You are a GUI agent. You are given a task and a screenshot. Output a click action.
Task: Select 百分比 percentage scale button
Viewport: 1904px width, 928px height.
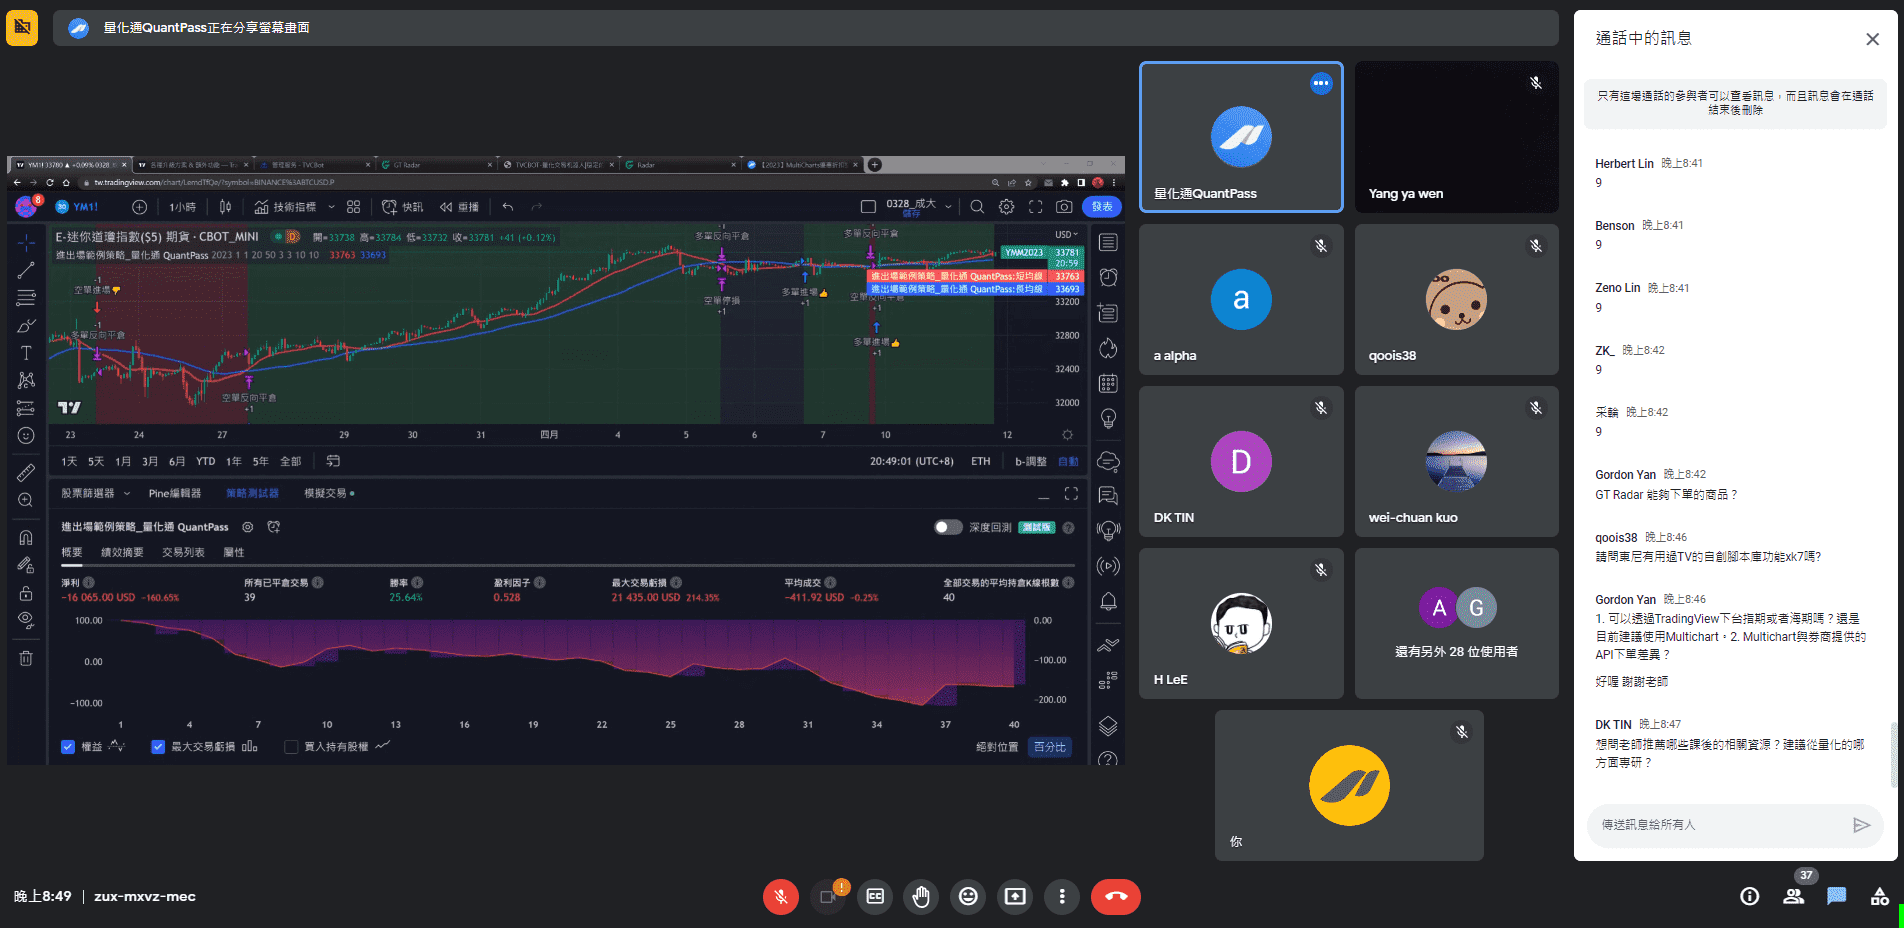1050,747
